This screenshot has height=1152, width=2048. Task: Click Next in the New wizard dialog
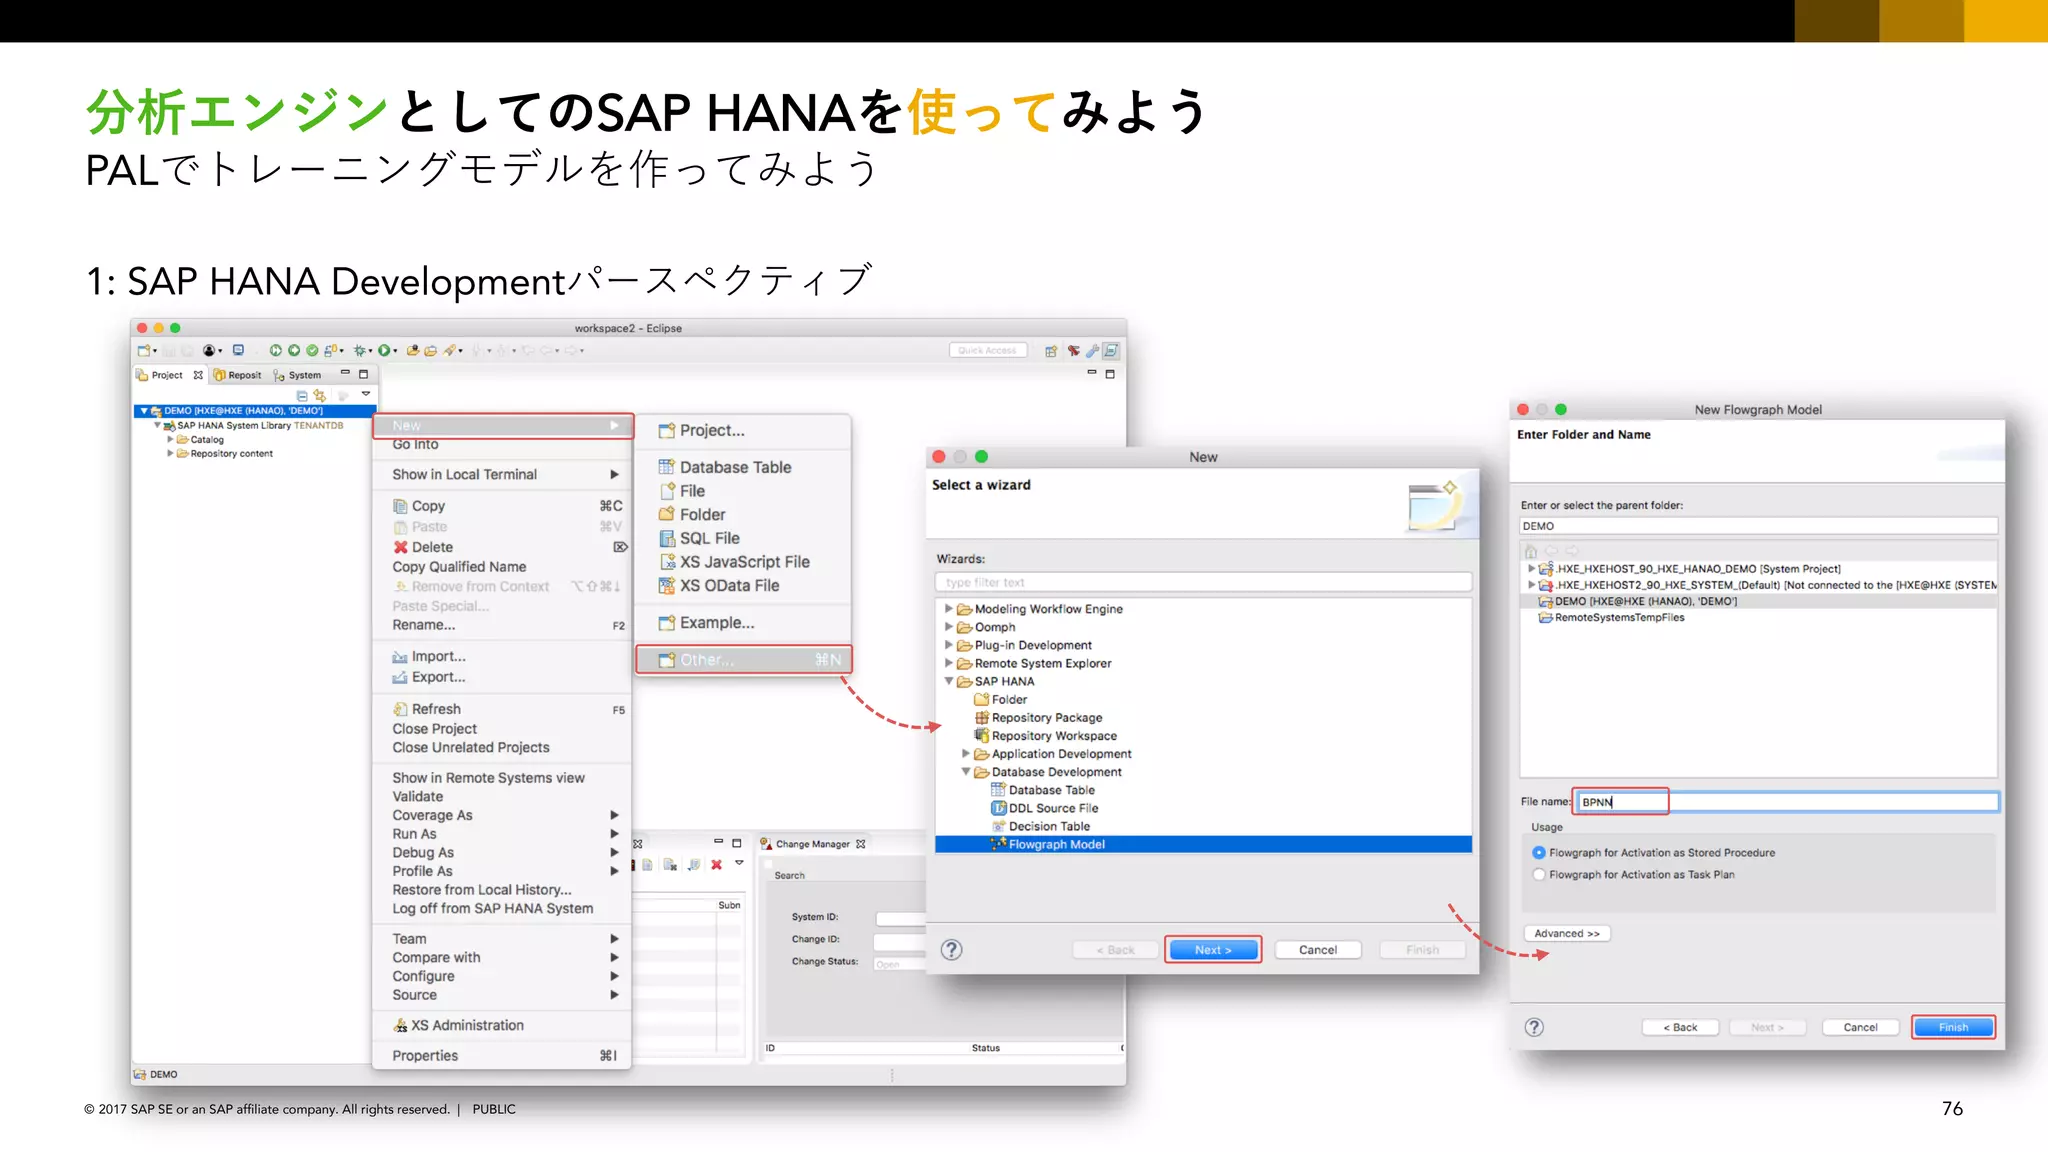pyautogui.click(x=1213, y=950)
